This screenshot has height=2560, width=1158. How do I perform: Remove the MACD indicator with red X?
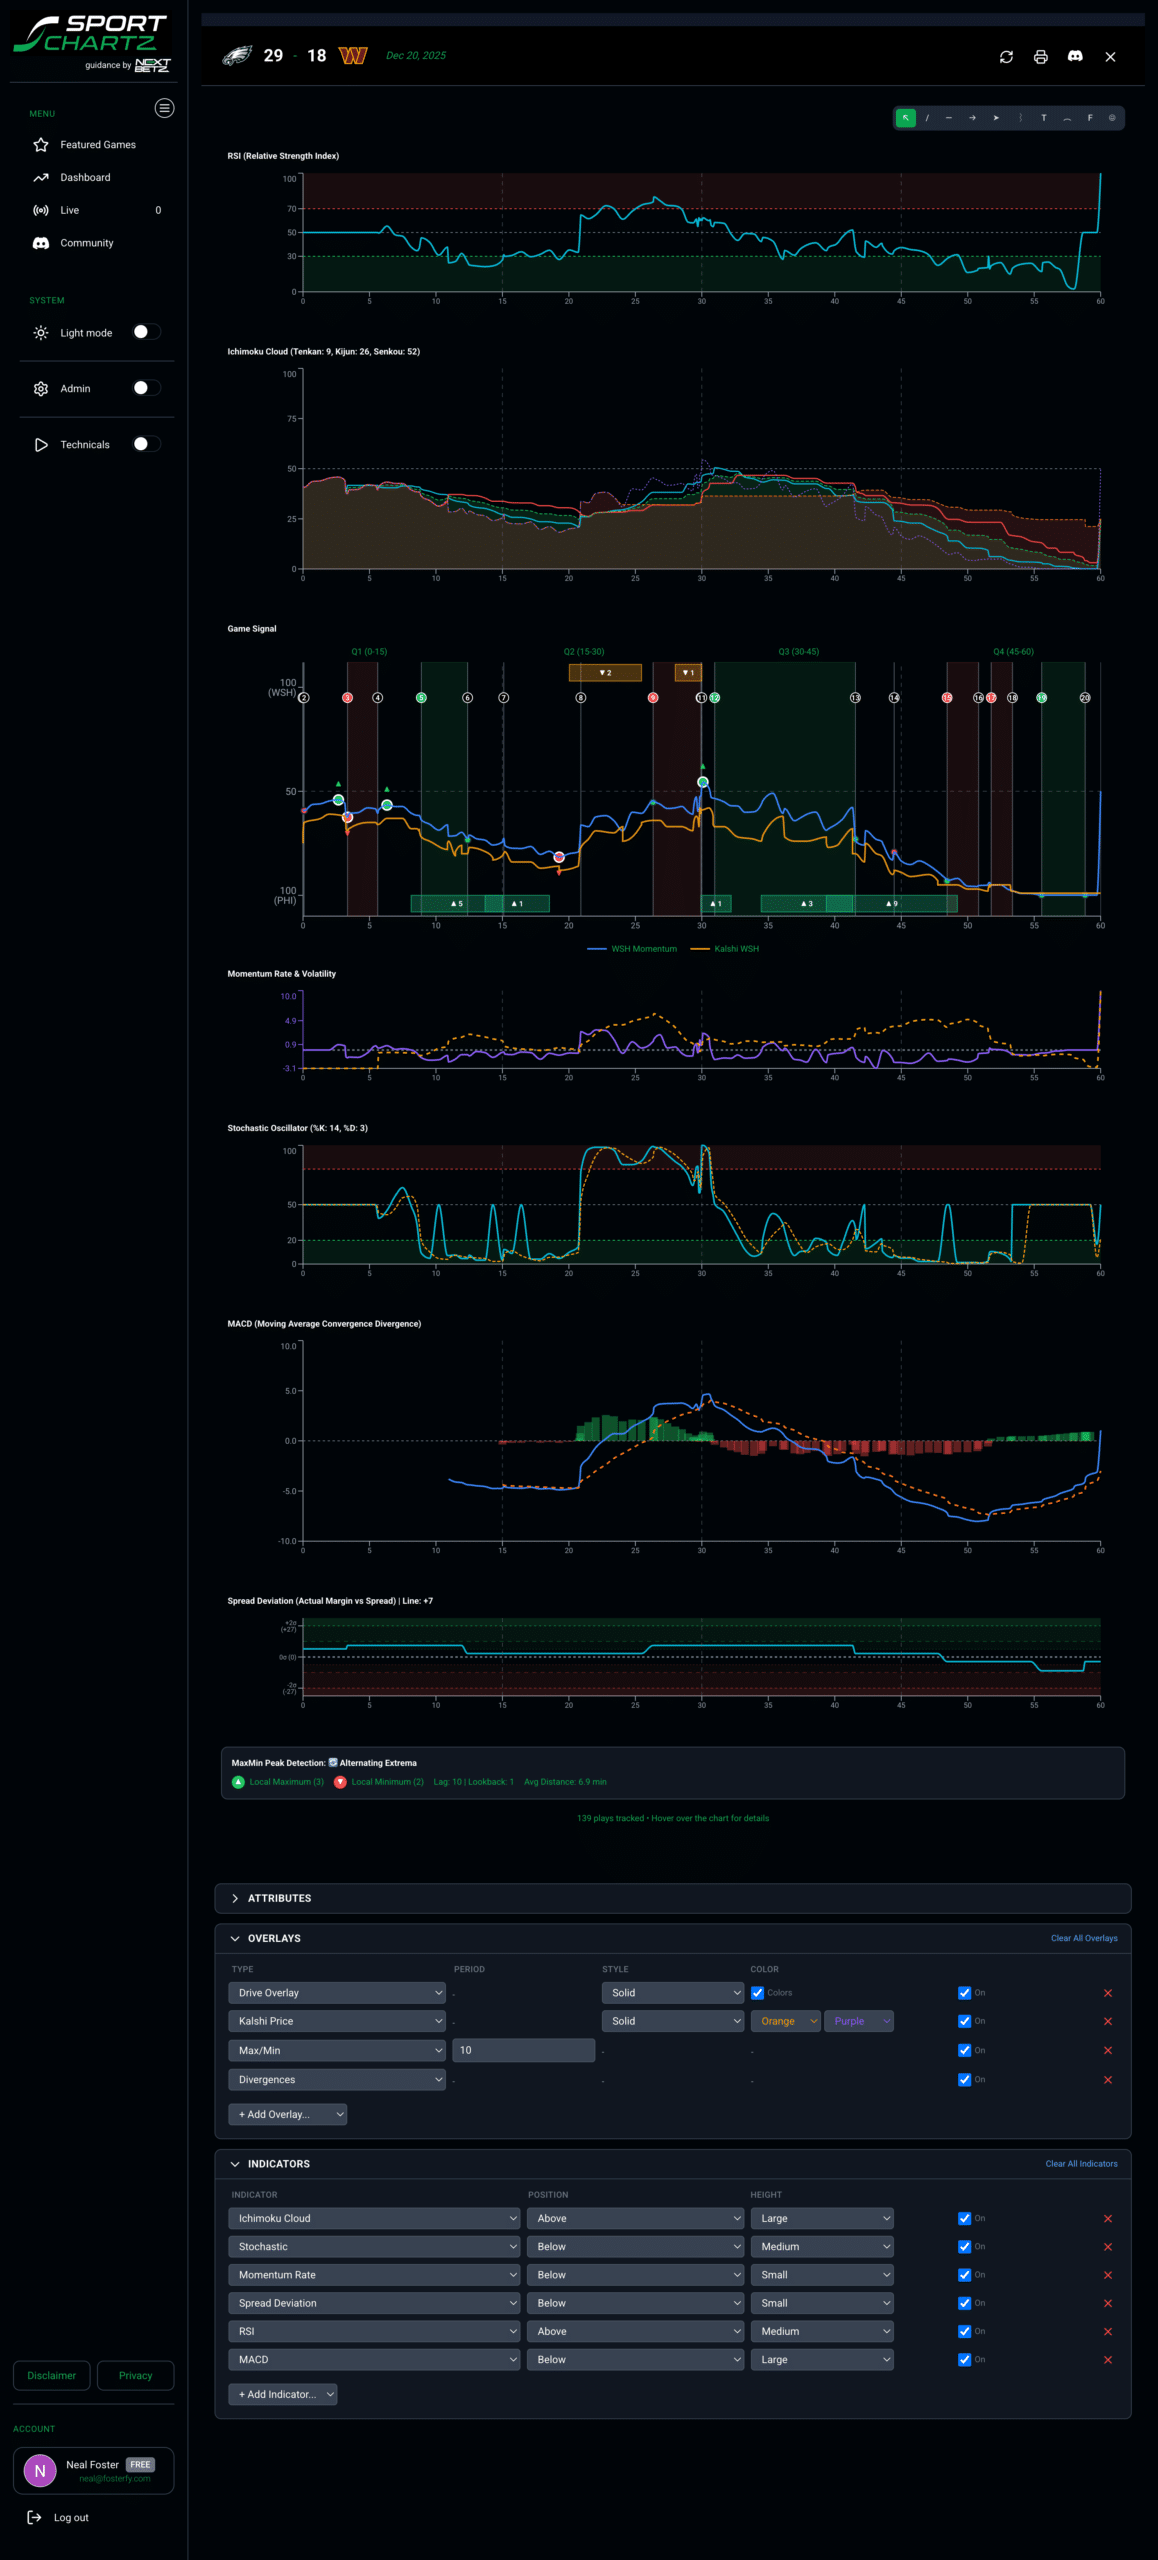pyautogui.click(x=1107, y=2359)
